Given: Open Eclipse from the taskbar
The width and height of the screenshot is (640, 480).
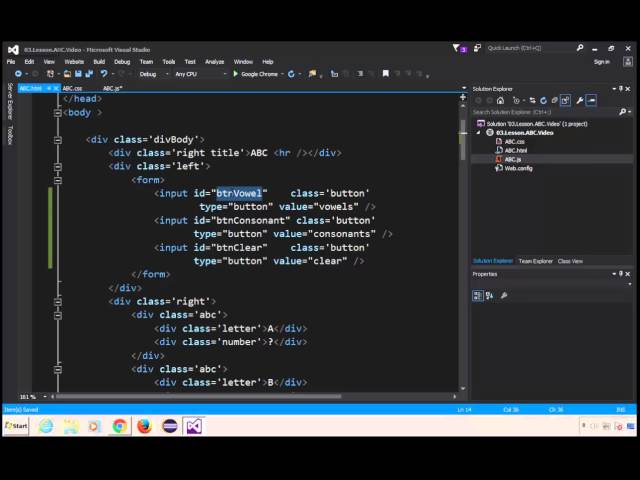Looking at the screenshot, I should pos(169,426).
